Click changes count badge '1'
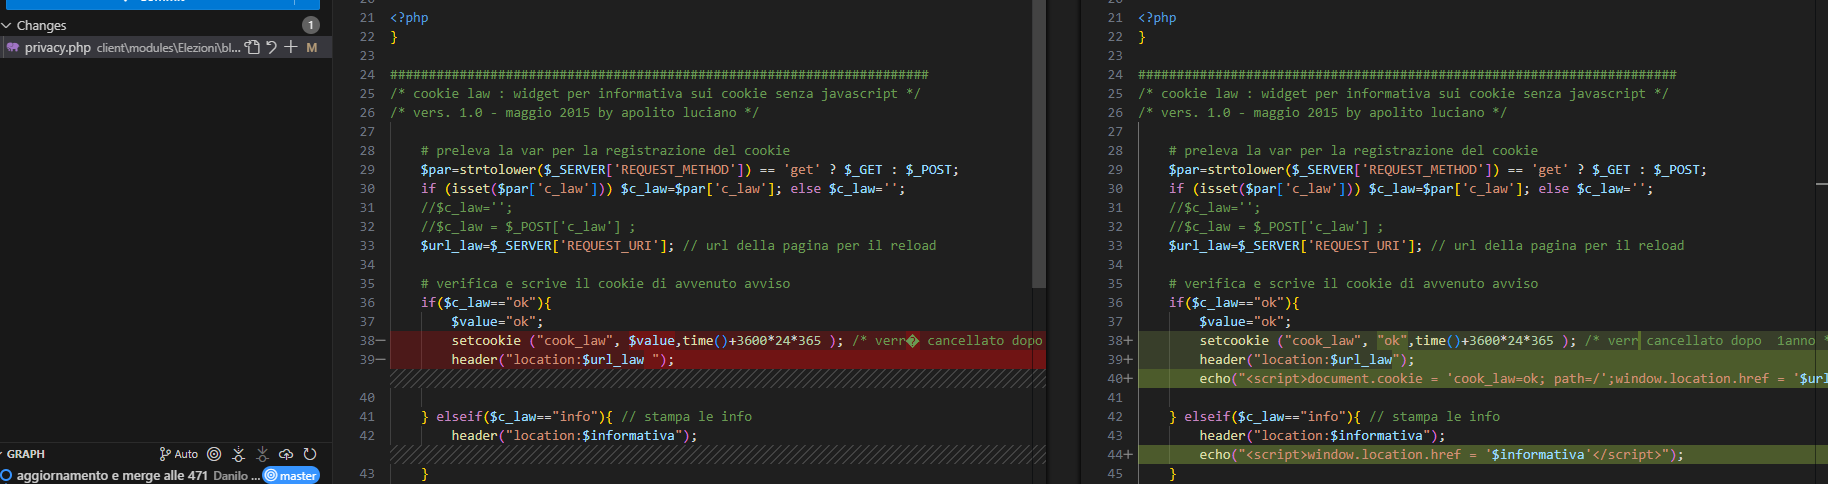This screenshot has height=484, width=1828. pyautogui.click(x=311, y=25)
